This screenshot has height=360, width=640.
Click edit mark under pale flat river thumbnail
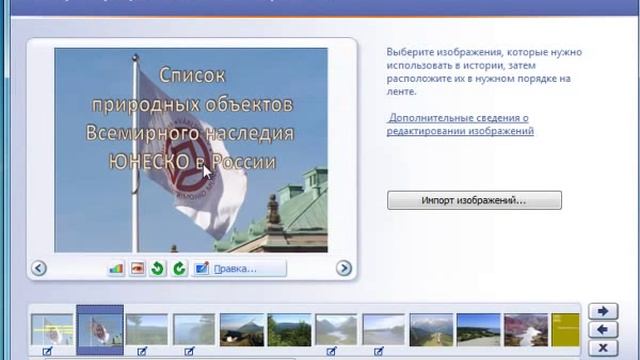pos(379,351)
